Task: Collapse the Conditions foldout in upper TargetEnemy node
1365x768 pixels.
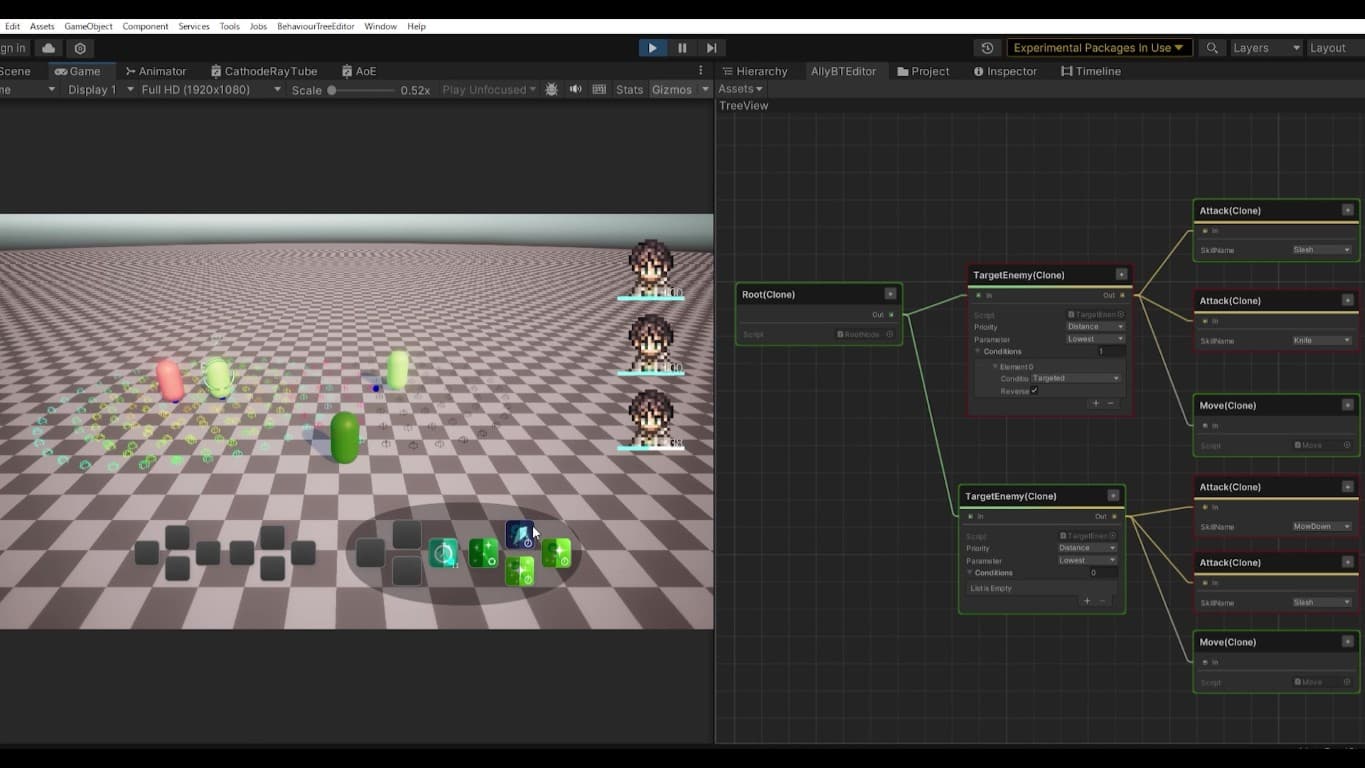Action: tap(979, 352)
